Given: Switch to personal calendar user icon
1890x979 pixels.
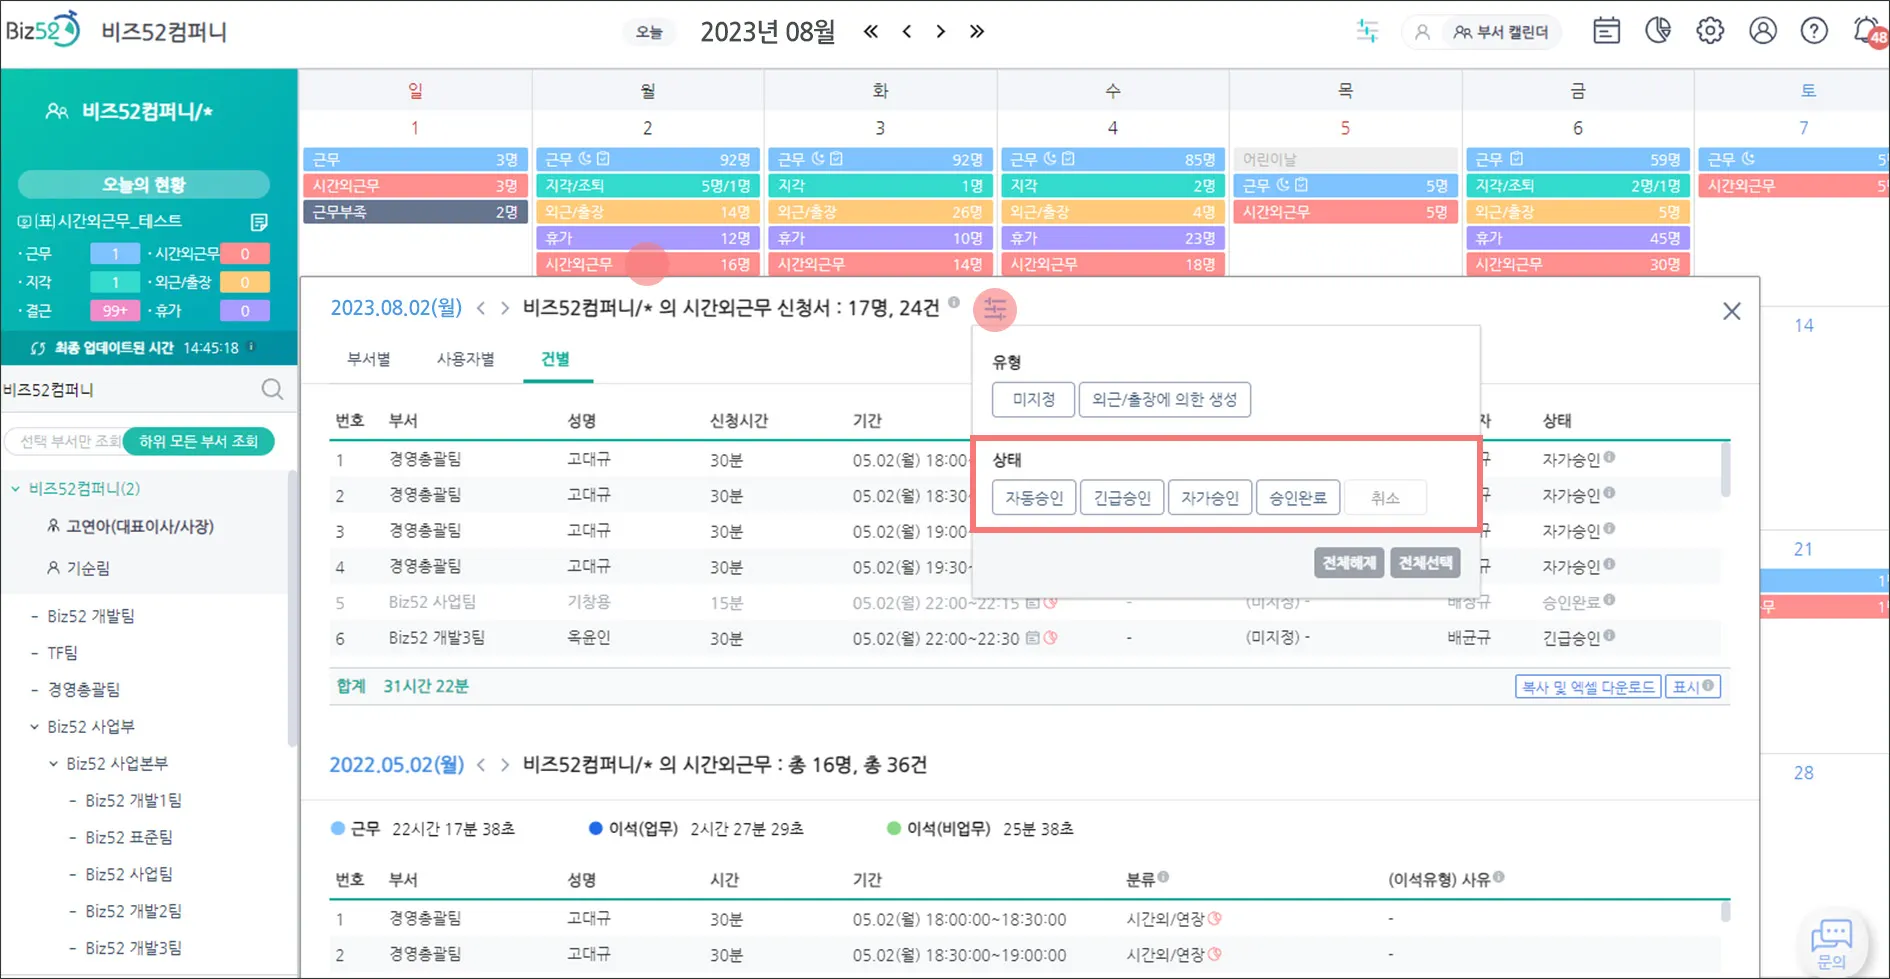Looking at the screenshot, I should (1422, 32).
